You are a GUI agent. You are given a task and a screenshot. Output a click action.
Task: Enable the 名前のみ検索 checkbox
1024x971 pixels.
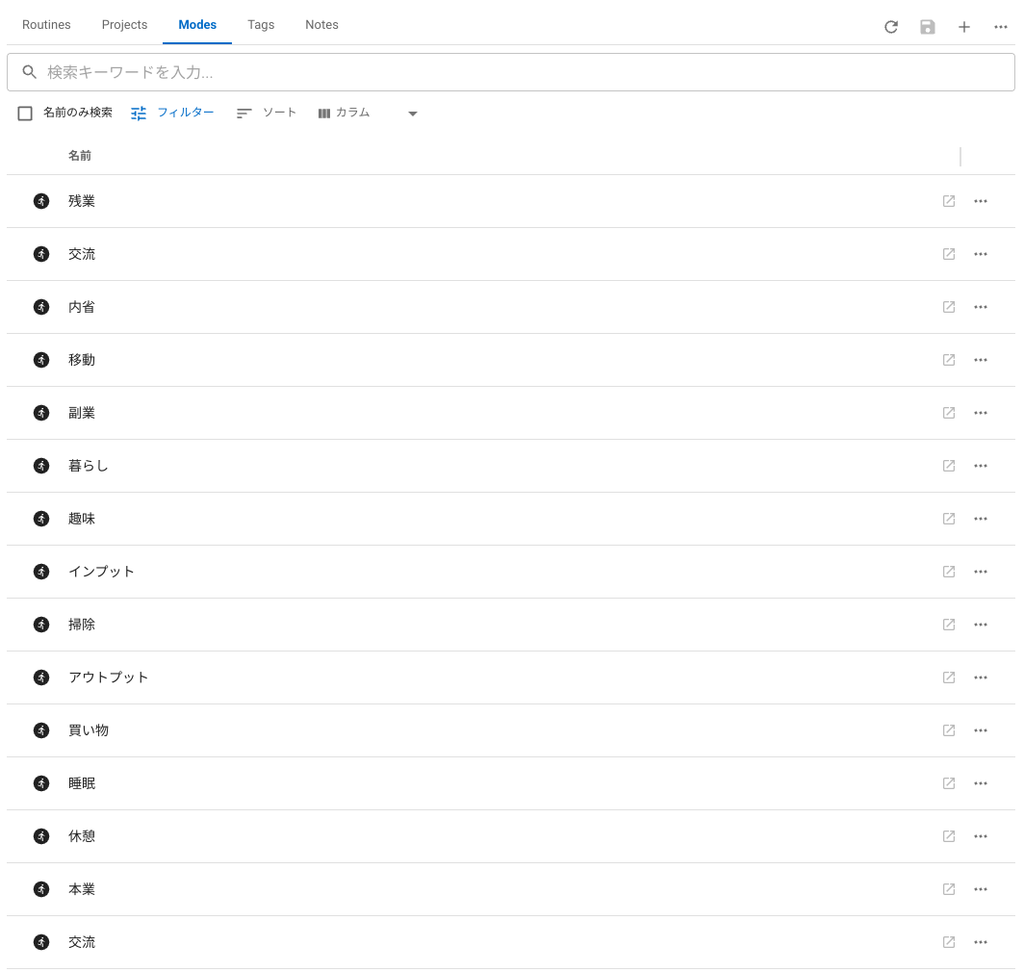(x=25, y=114)
